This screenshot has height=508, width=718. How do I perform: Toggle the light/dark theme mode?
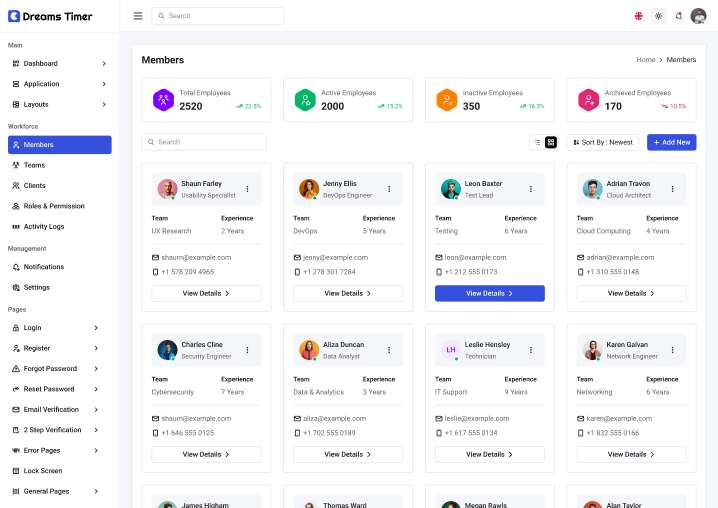[658, 16]
